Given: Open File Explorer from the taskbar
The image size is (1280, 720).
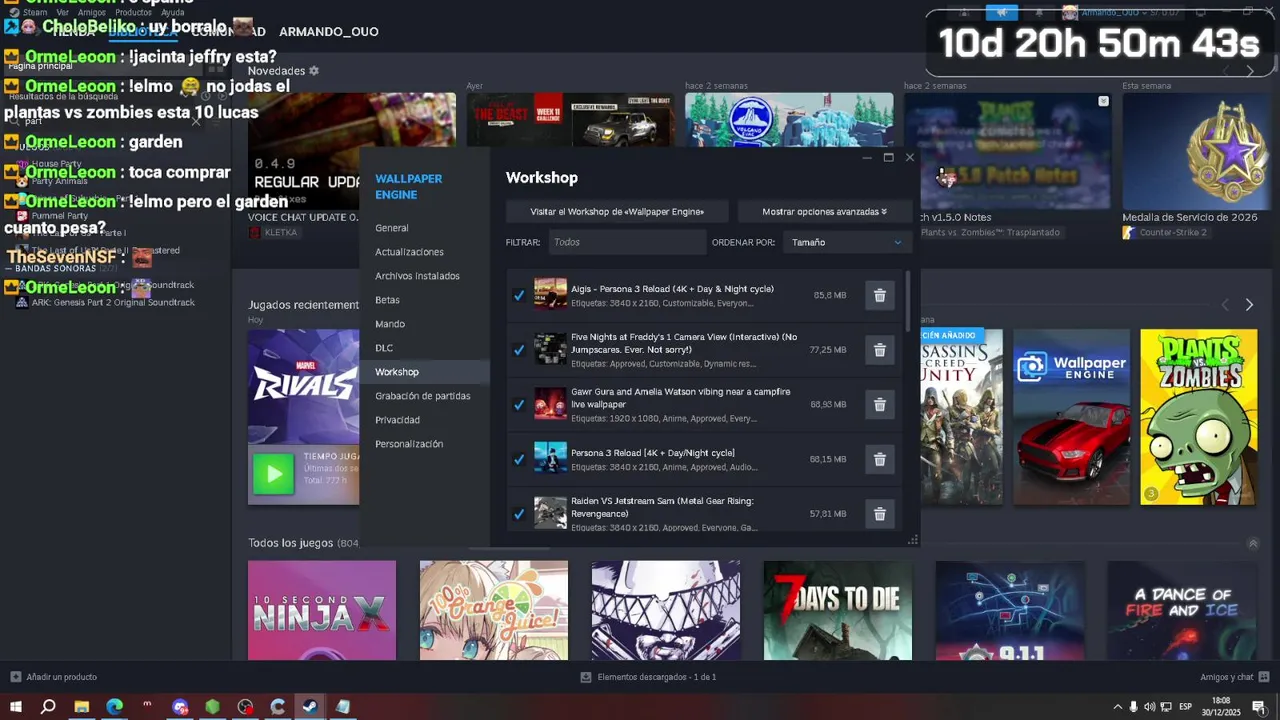Looking at the screenshot, I should tap(82, 707).
